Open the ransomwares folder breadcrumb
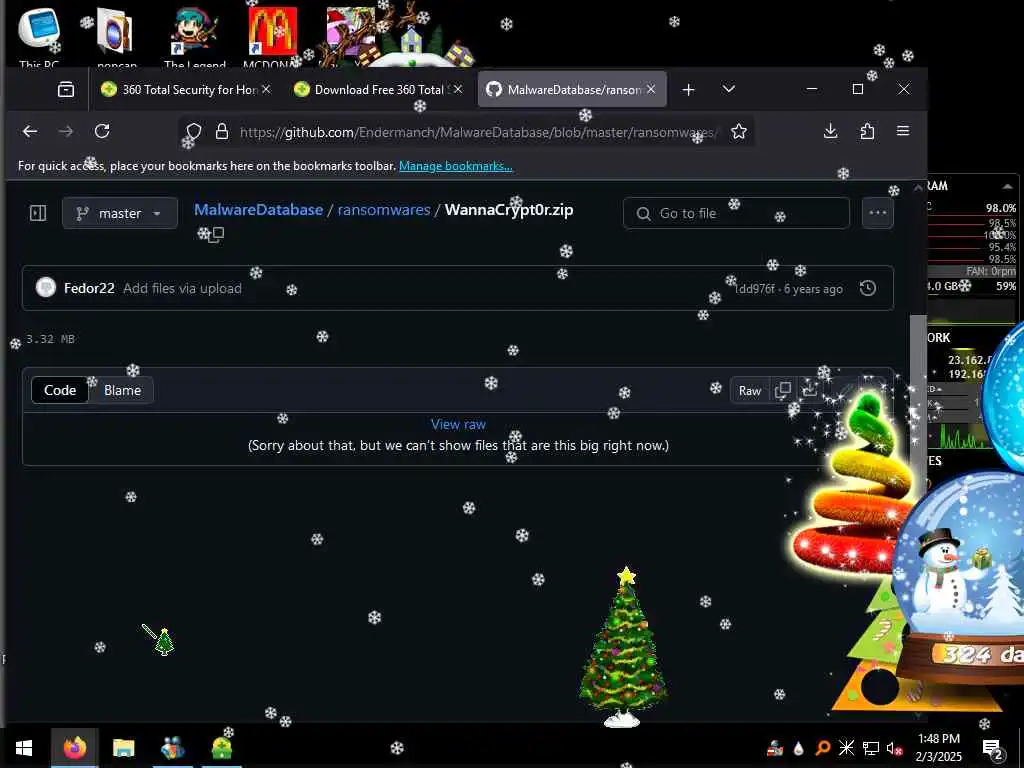 click(x=384, y=210)
